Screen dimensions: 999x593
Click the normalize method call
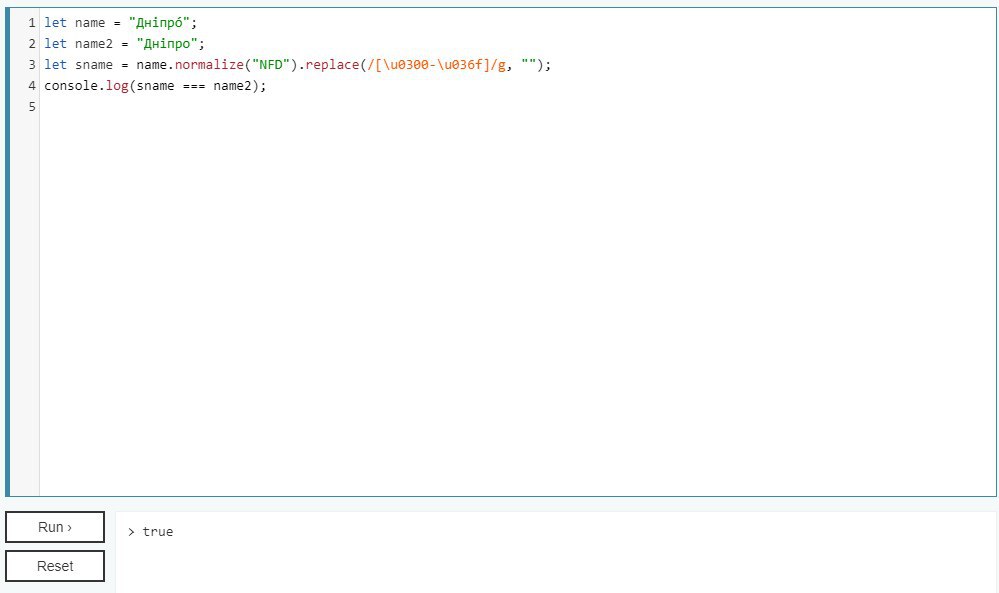tap(209, 65)
